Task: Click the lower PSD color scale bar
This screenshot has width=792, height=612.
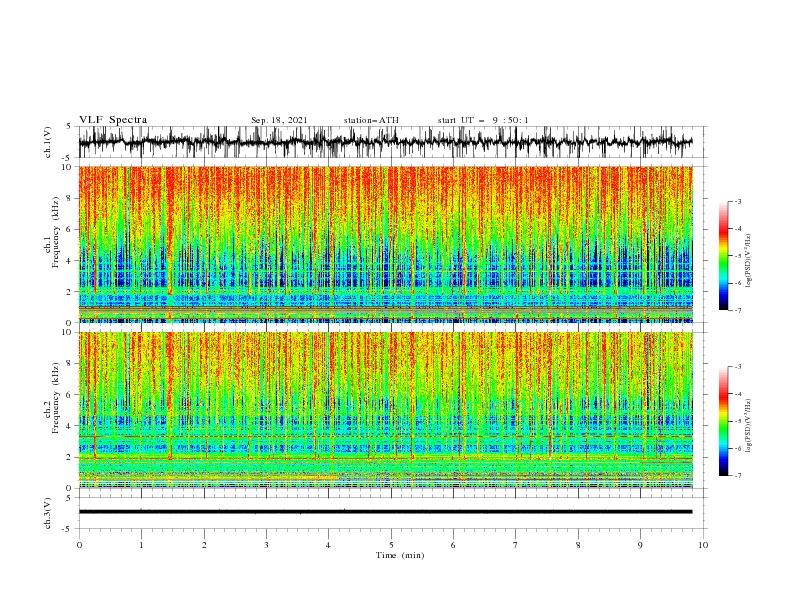Action: click(x=724, y=421)
